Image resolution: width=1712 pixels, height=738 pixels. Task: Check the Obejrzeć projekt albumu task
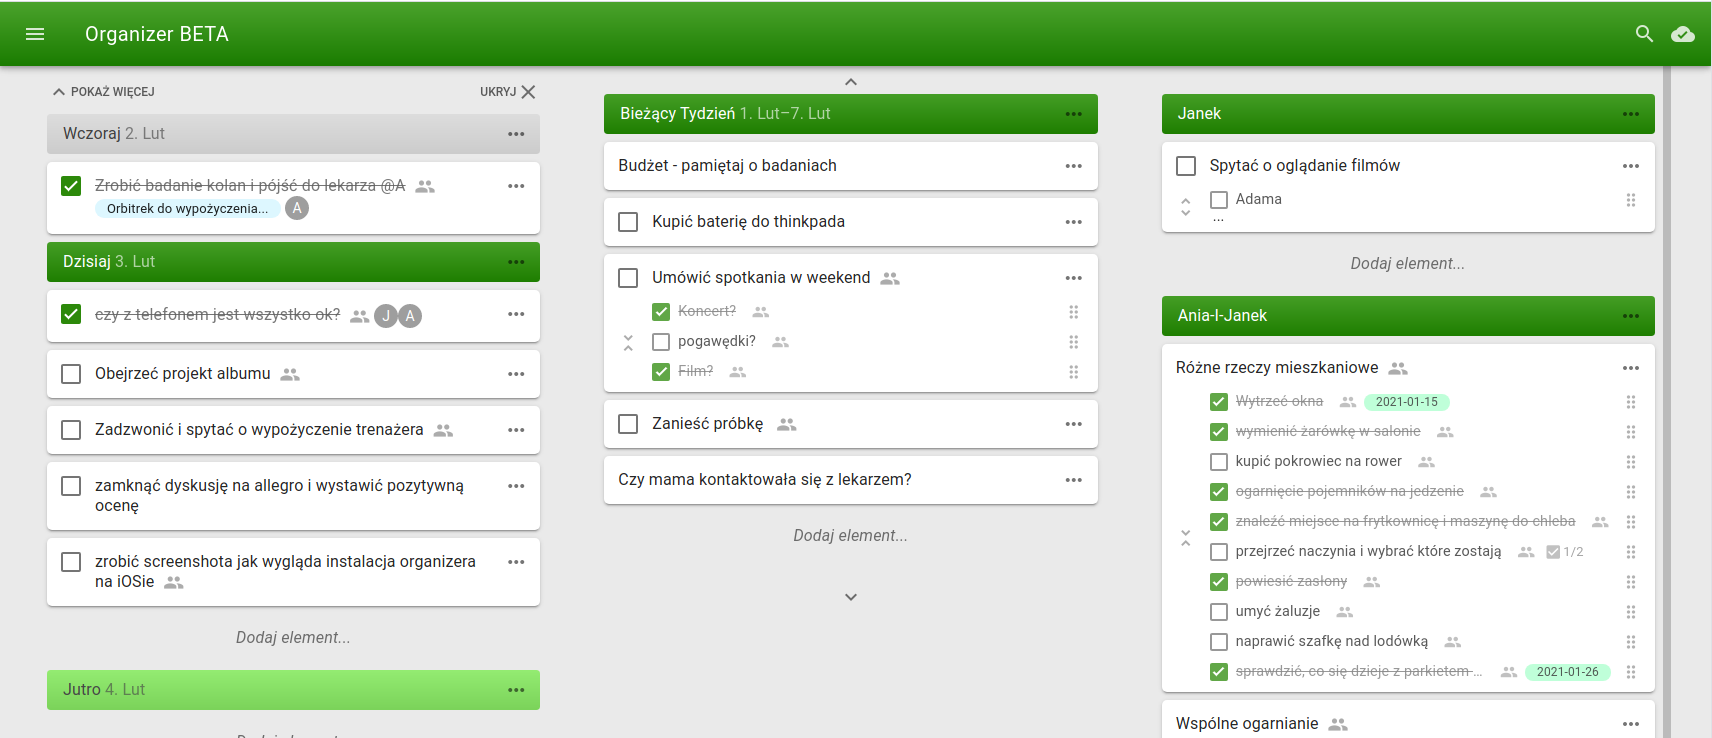71,374
